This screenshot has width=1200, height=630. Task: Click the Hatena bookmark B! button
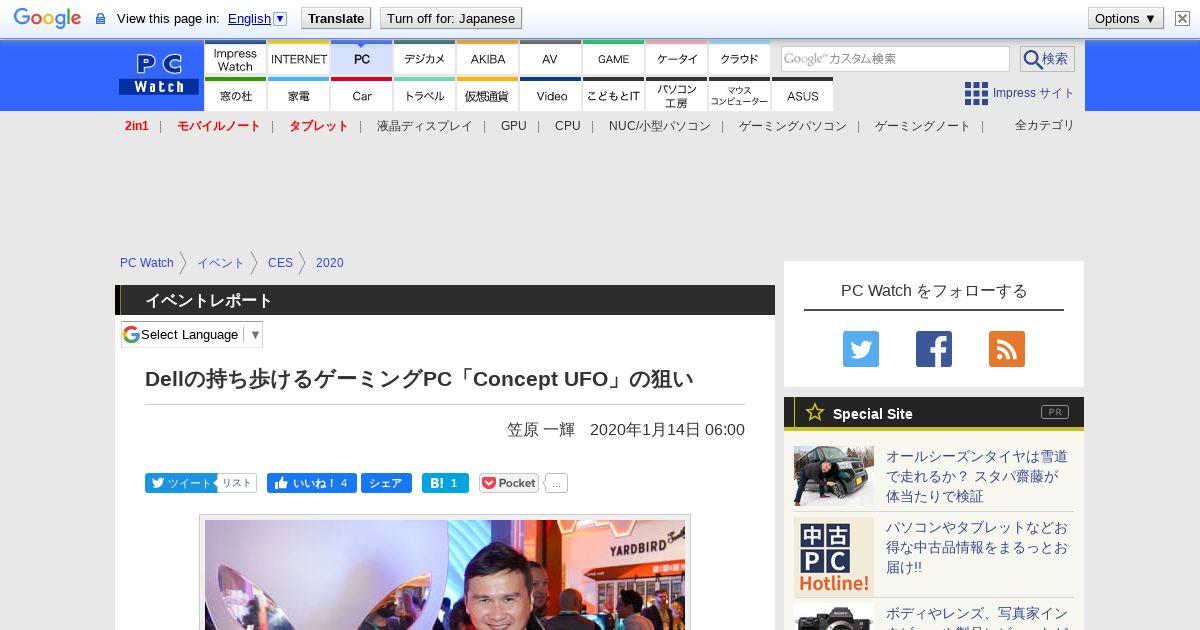pos(445,483)
